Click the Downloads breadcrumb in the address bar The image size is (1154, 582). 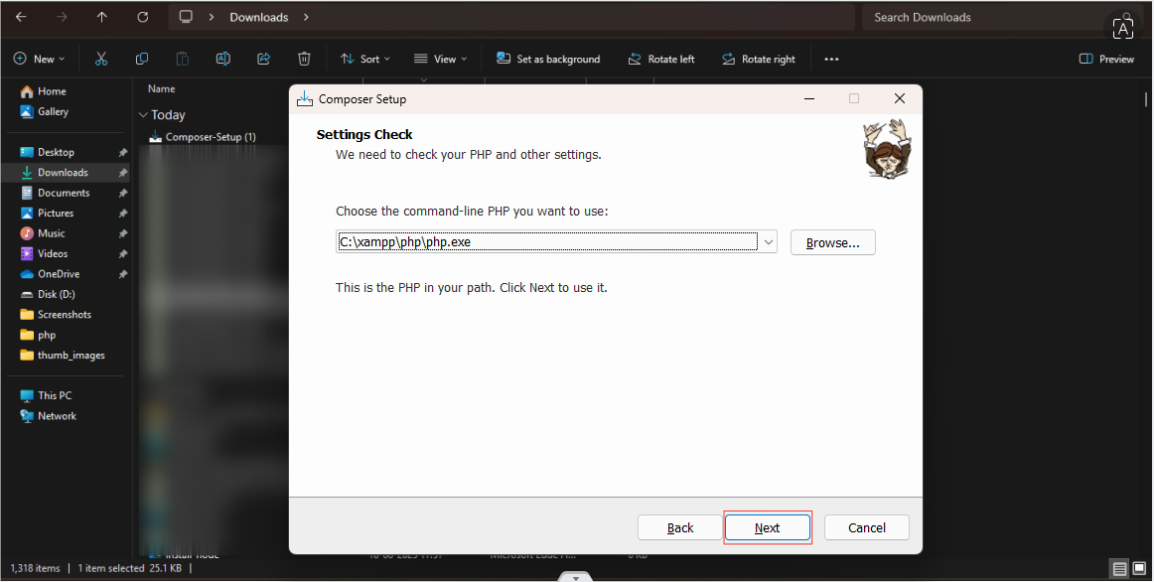(259, 17)
